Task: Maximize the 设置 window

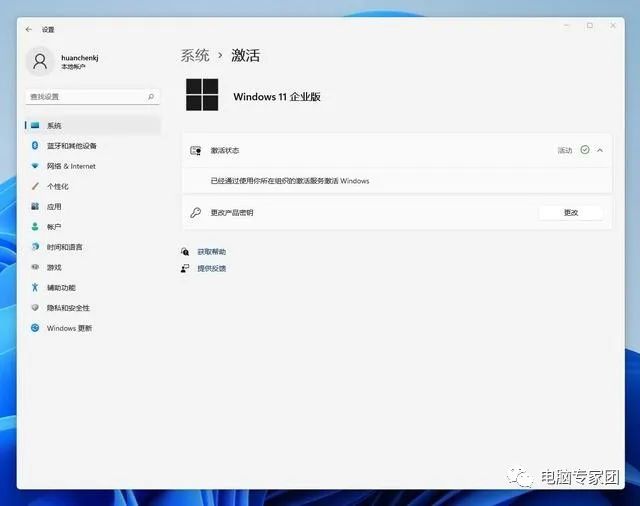Action: (x=590, y=26)
